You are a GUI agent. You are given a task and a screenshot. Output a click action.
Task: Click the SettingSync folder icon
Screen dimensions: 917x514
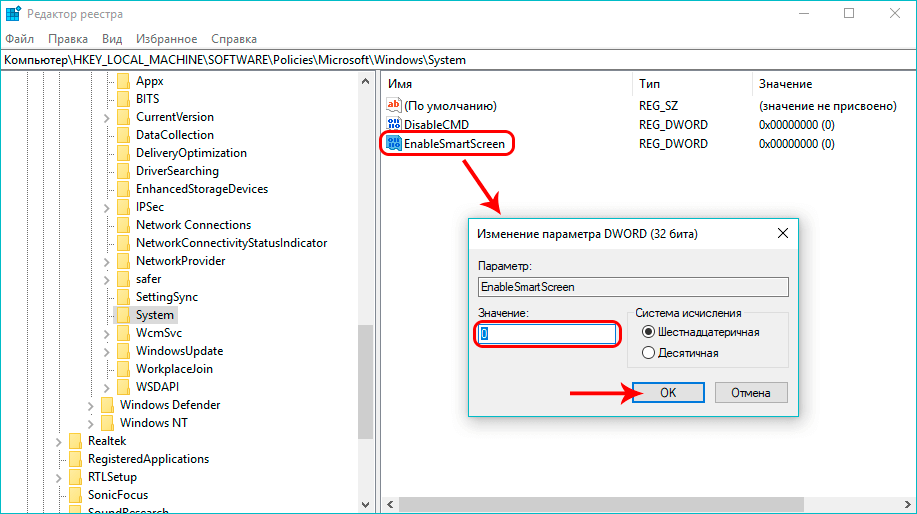123,297
